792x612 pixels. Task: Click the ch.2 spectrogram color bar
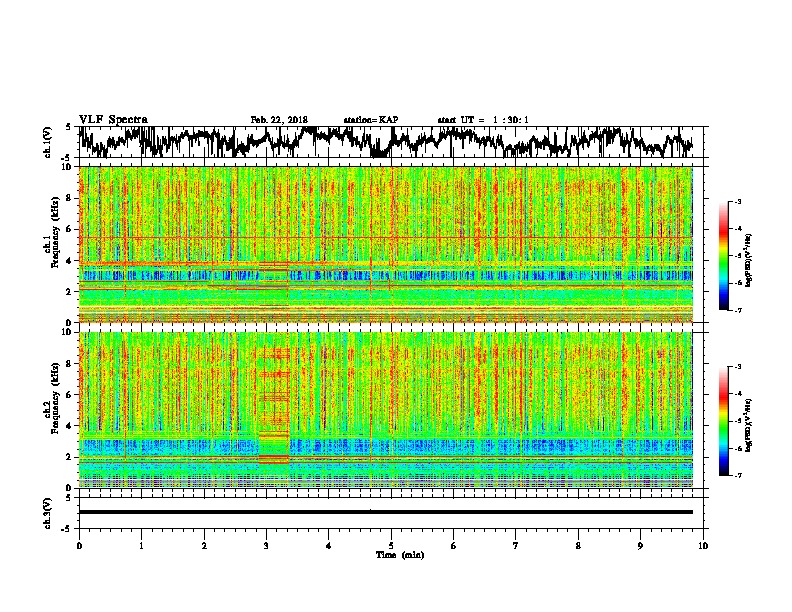coord(724,421)
